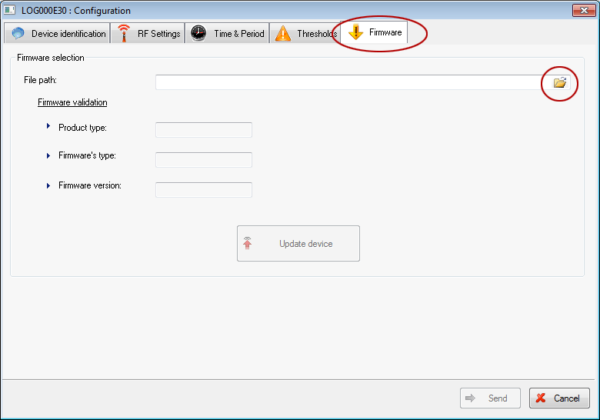
Task: Click the Firmware's type field
Action: 204,160
